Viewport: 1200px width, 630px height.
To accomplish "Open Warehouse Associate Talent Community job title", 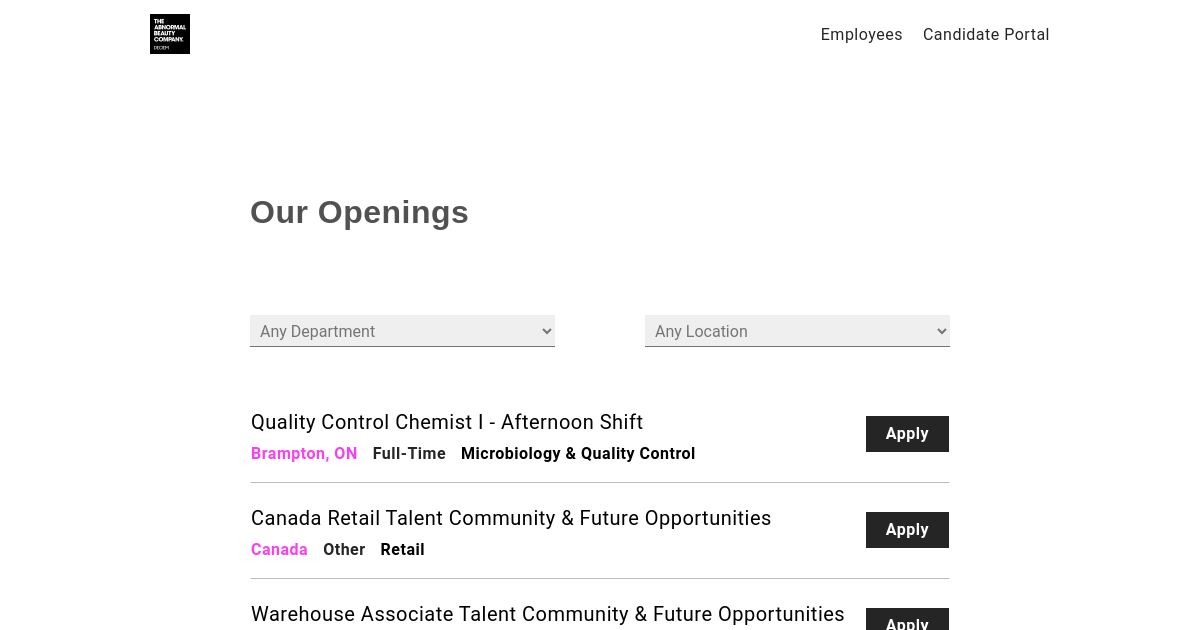I will click(548, 614).
